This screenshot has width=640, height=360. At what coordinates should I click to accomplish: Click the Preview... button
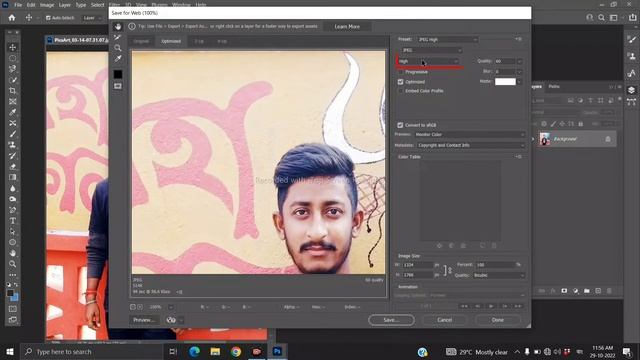(x=144, y=320)
